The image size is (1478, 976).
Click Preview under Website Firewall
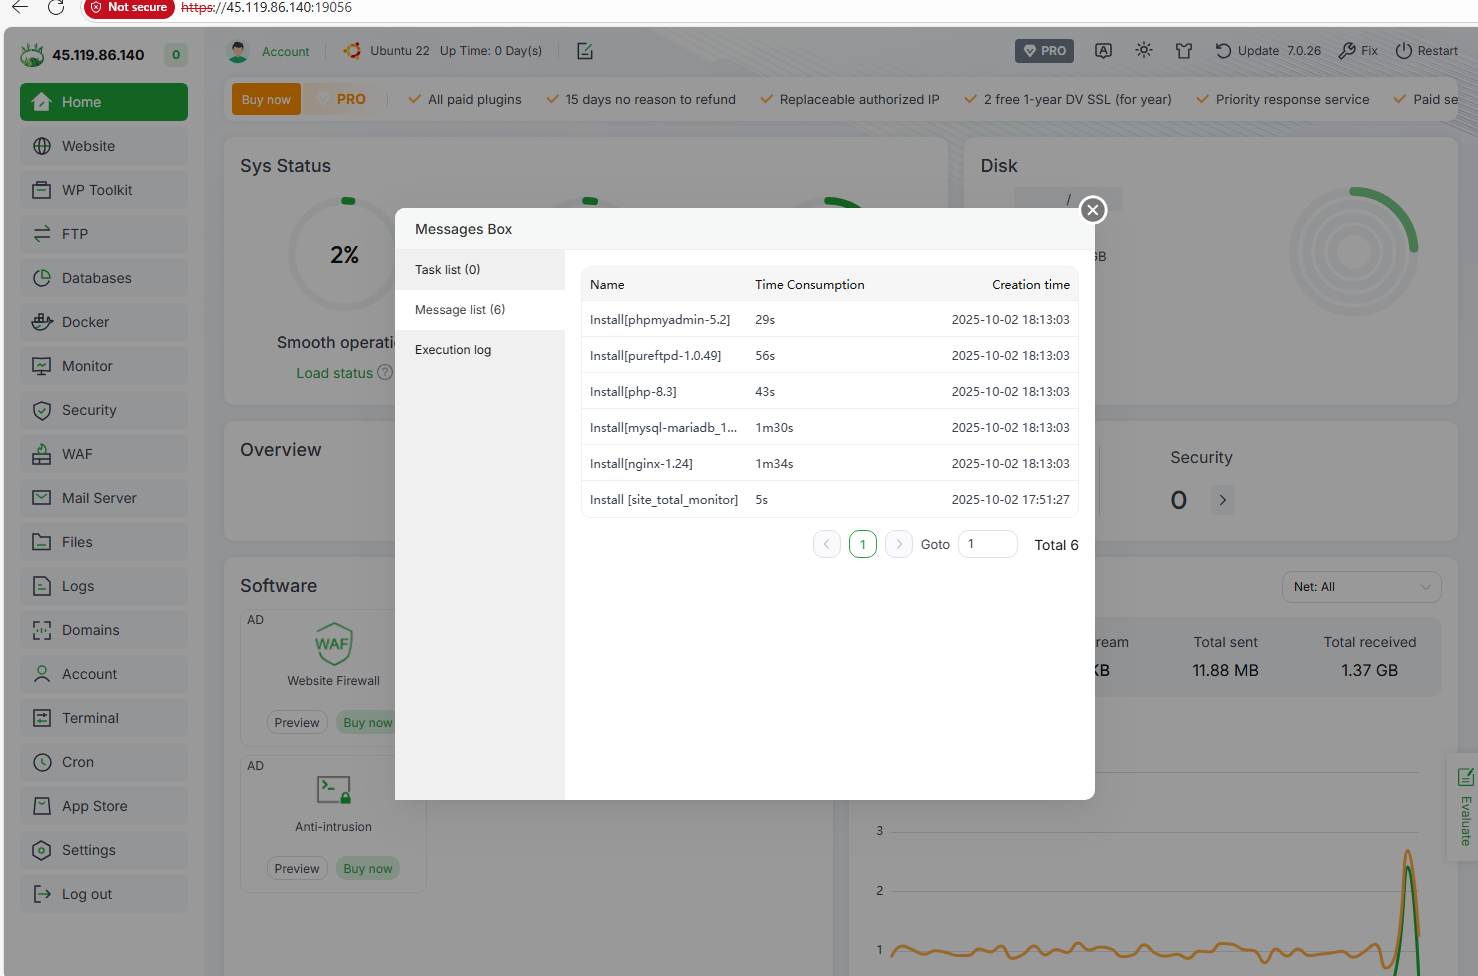coord(297,723)
